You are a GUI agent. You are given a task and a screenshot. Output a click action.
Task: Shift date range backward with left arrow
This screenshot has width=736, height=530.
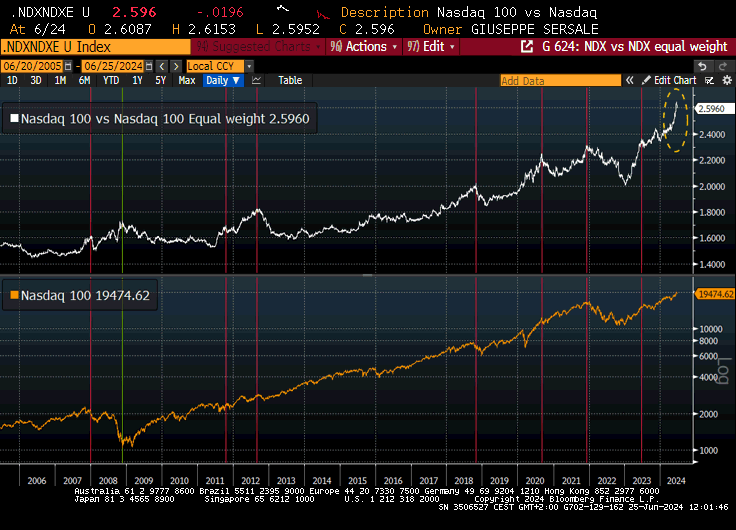click(x=162, y=66)
